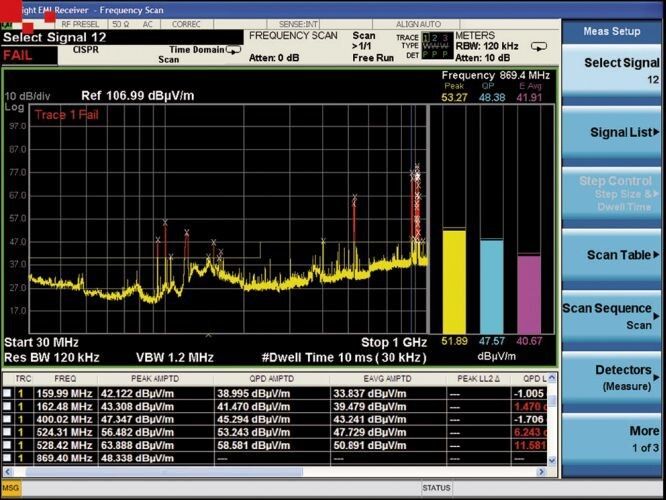Expand the Detectors (Measure) submenu

coord(612,377)
